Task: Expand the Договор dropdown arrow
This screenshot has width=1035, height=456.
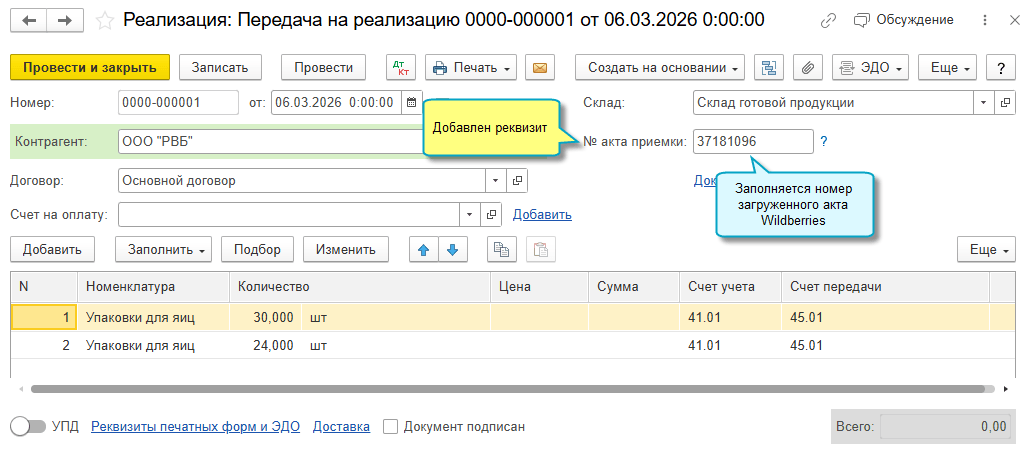Action: point(496,180)
